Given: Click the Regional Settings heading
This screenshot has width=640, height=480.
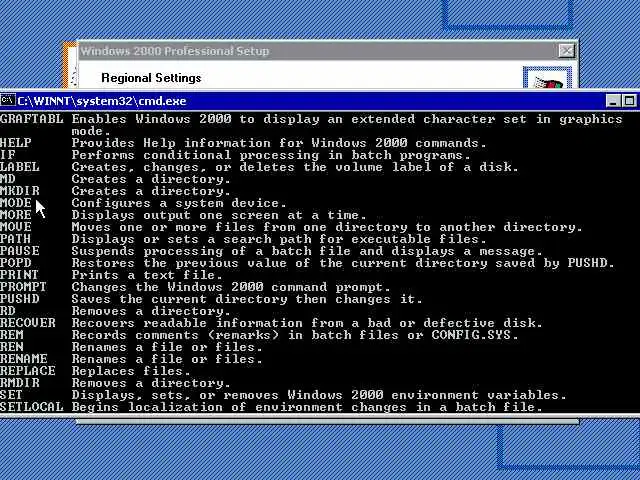Looking at the screenshot, I should coord(151,78).
